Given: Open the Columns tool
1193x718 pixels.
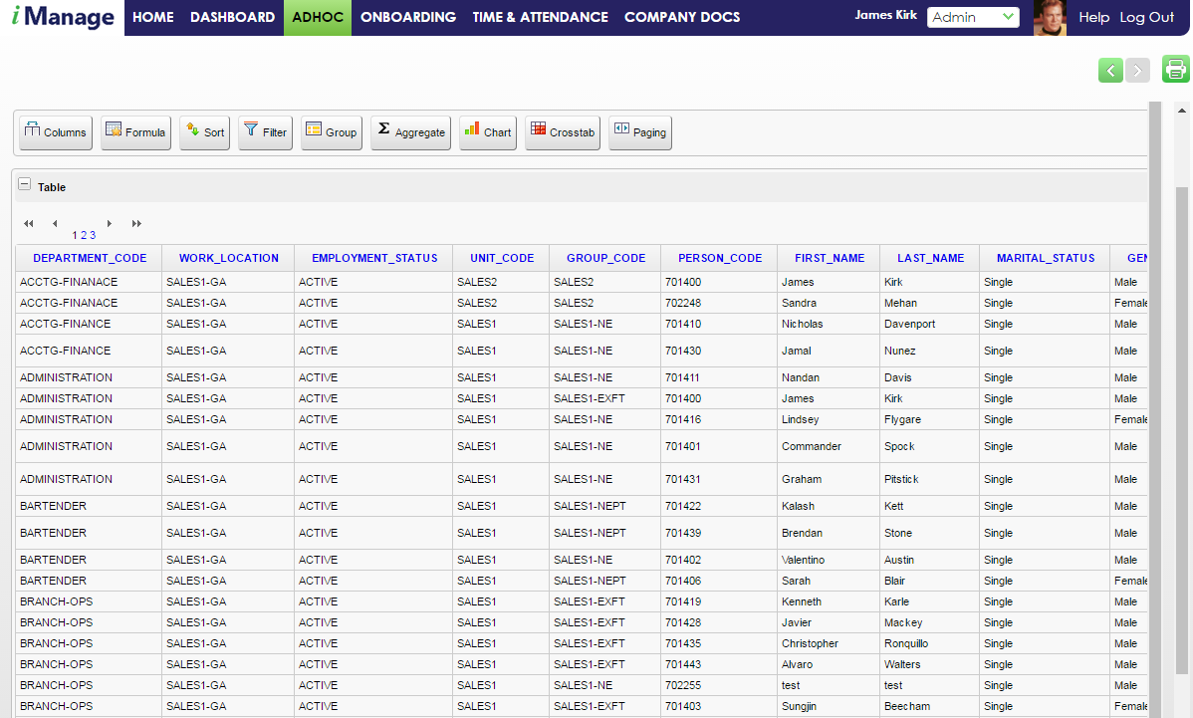Looking at the screenshot, I should 56,132.
